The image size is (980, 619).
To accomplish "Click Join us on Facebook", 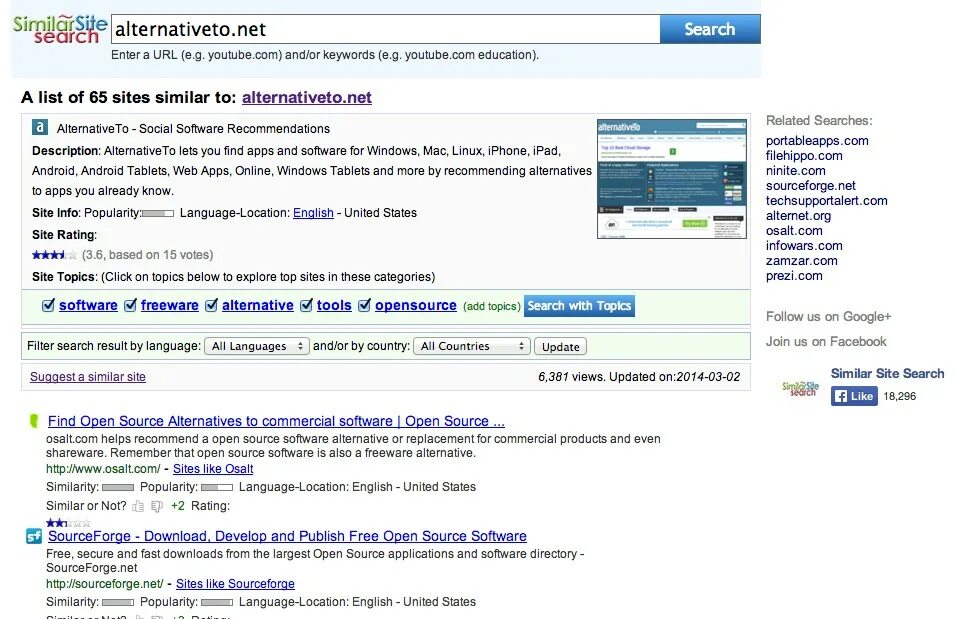I will point(826,342).
